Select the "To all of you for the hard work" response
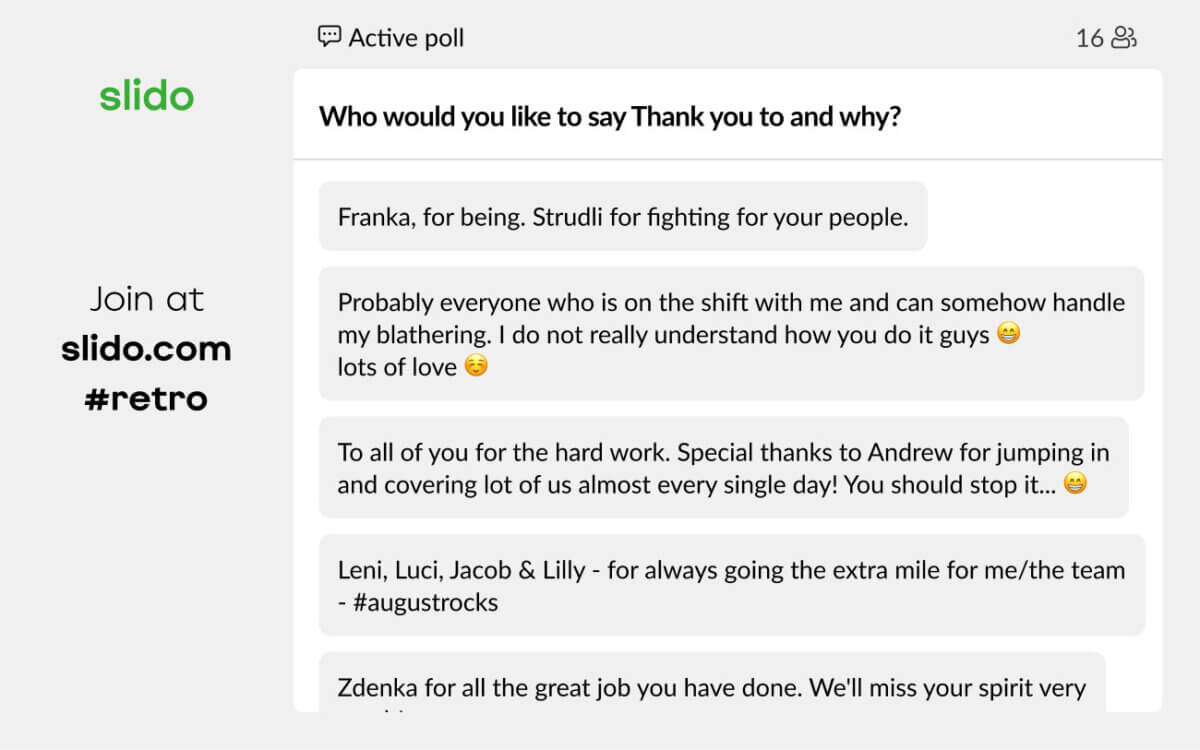The image size is (1200, 750). pos(722,468)
